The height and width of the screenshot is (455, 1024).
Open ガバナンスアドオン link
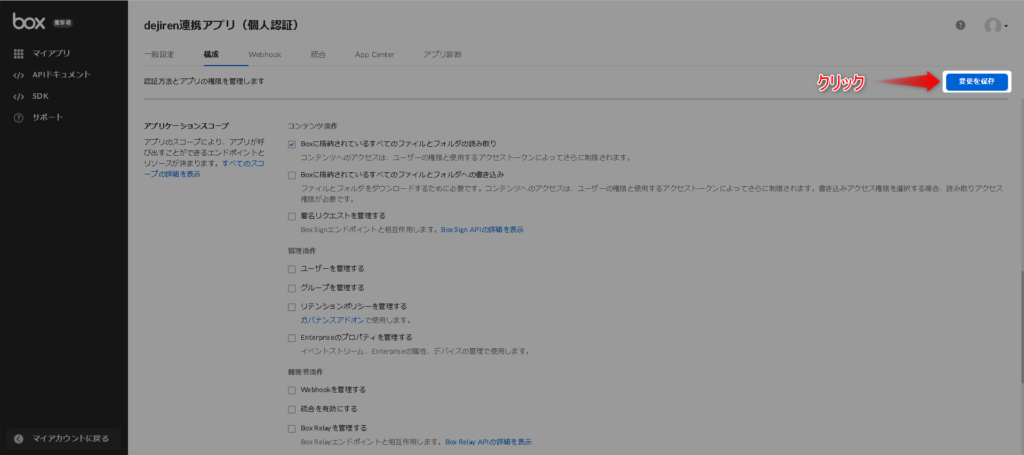click(x=332, y=321)
